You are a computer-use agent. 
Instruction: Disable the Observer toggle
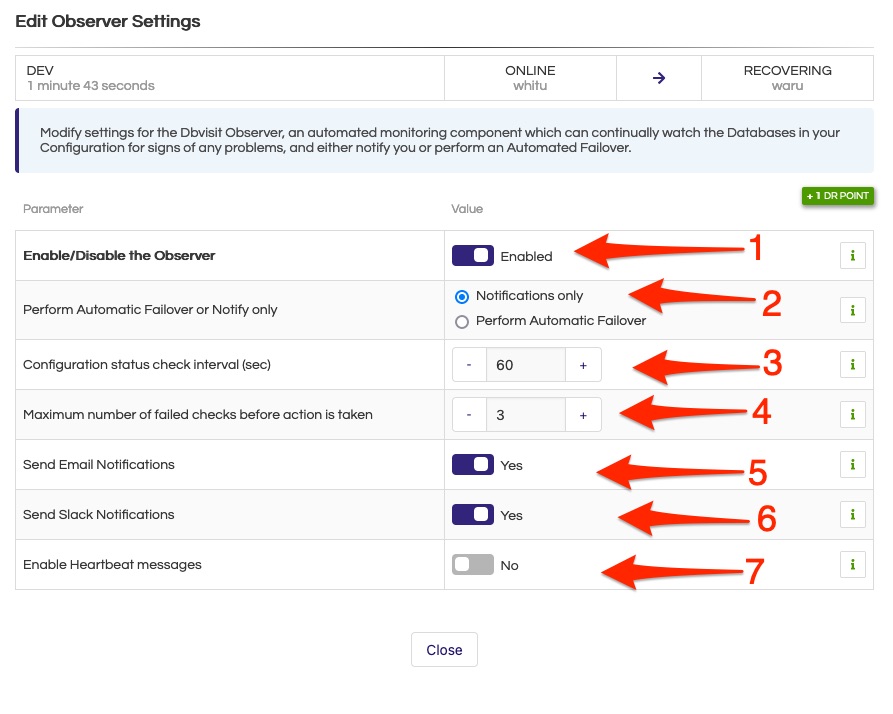pos(472,255)
